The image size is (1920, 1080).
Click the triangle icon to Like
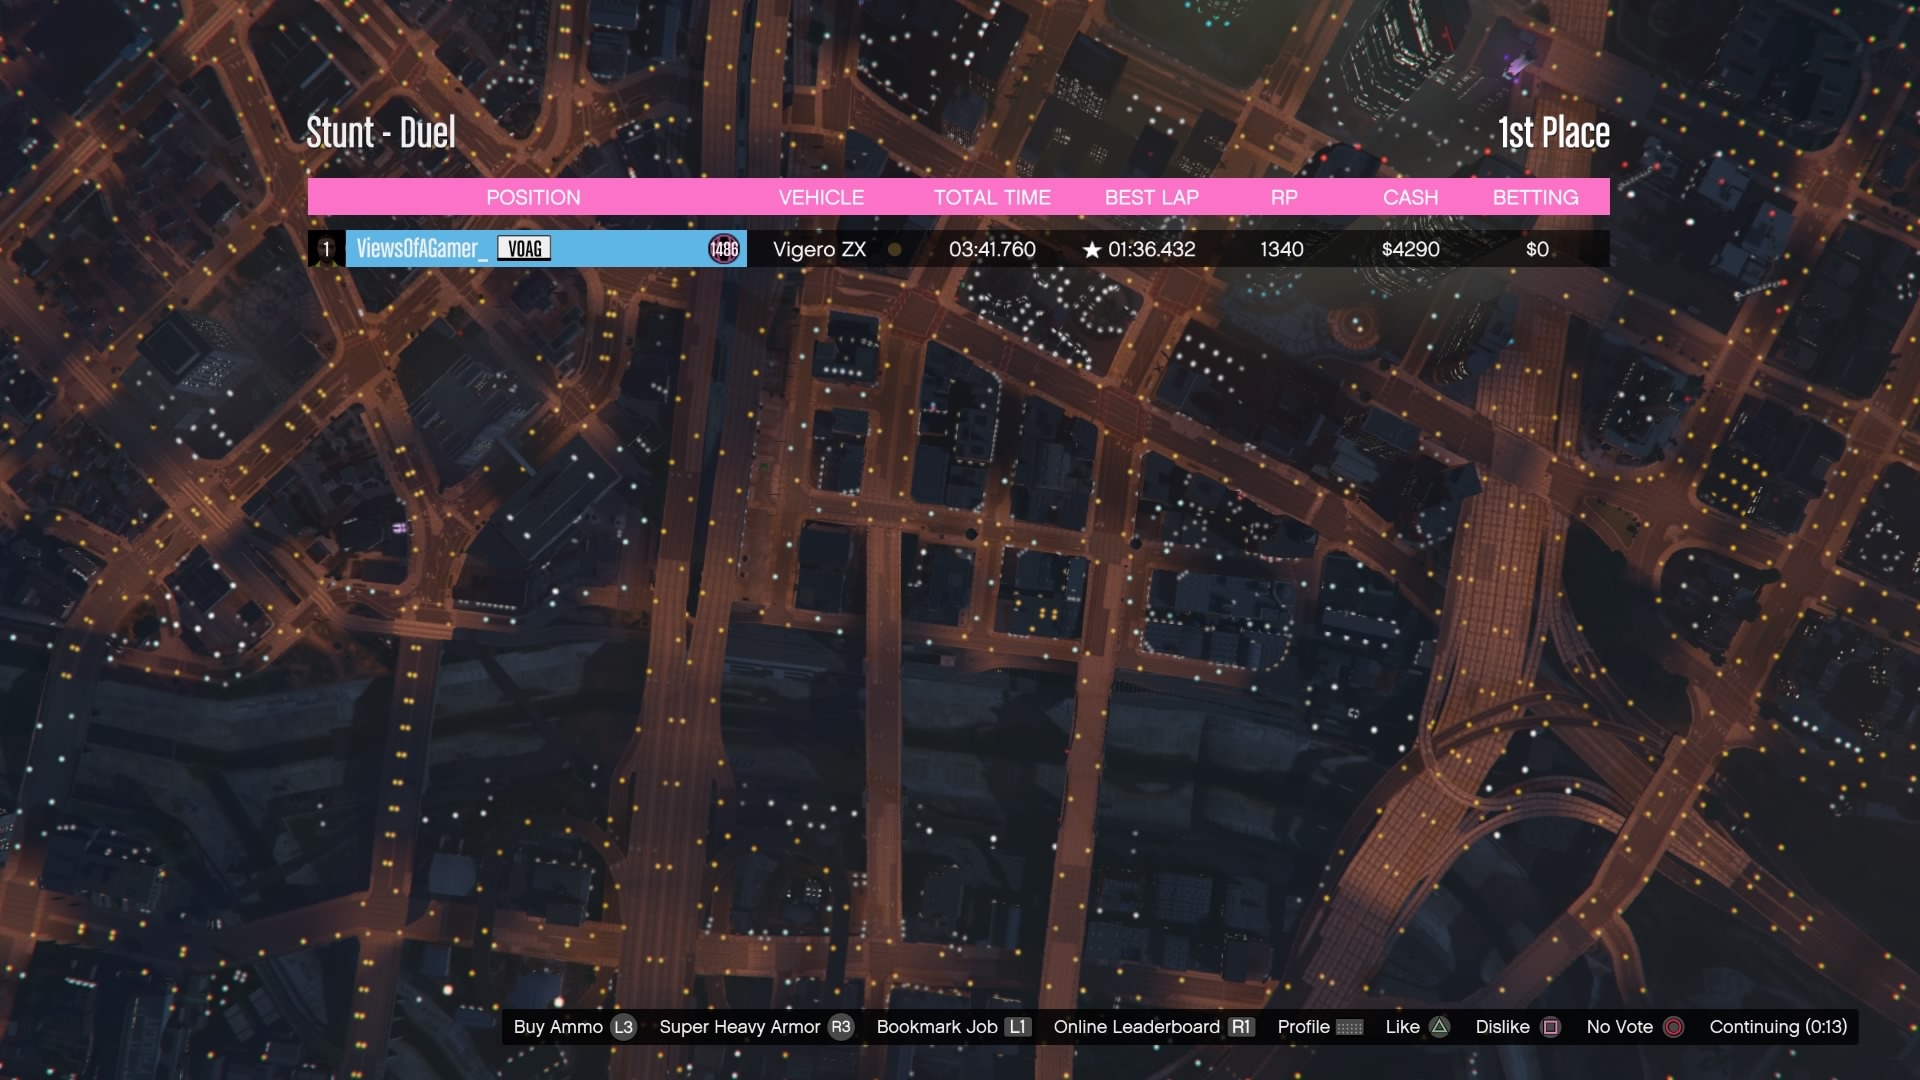(1439, 1027)
